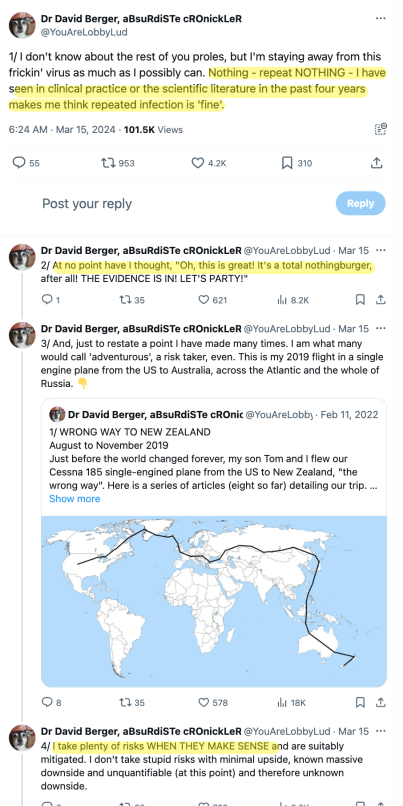
Task: Click the blue Reply button
Action: tap(360, 203)
